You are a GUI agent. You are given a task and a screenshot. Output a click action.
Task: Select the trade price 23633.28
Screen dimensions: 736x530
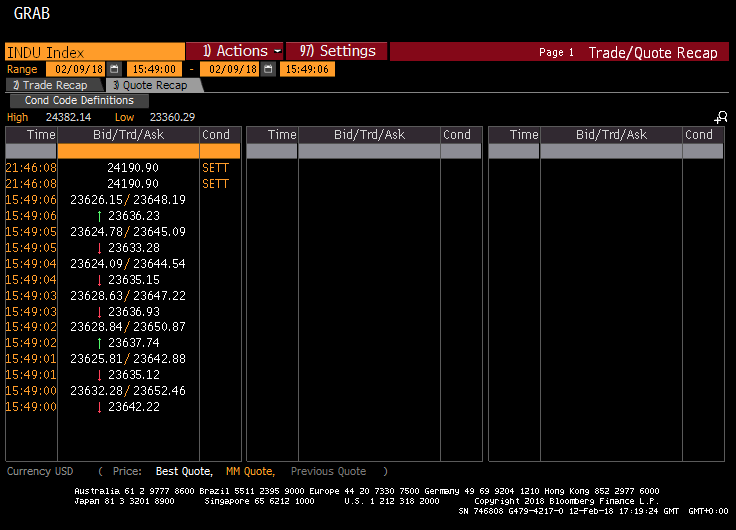134,247
